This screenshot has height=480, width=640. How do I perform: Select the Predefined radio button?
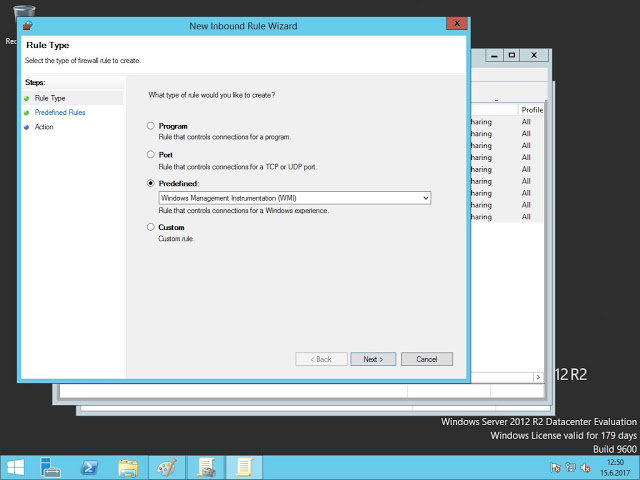(151, 184)
